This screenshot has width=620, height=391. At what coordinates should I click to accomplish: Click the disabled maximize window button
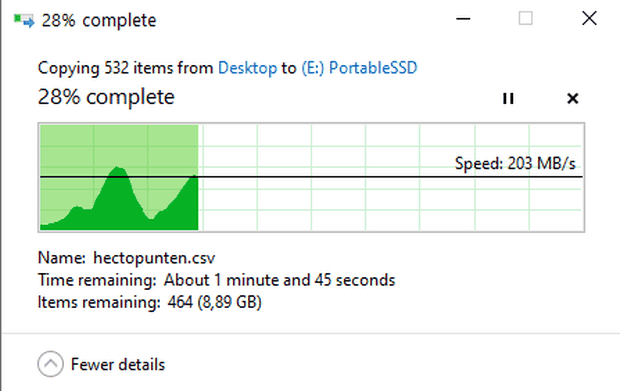pyautogui.click(x=525, y=19)
